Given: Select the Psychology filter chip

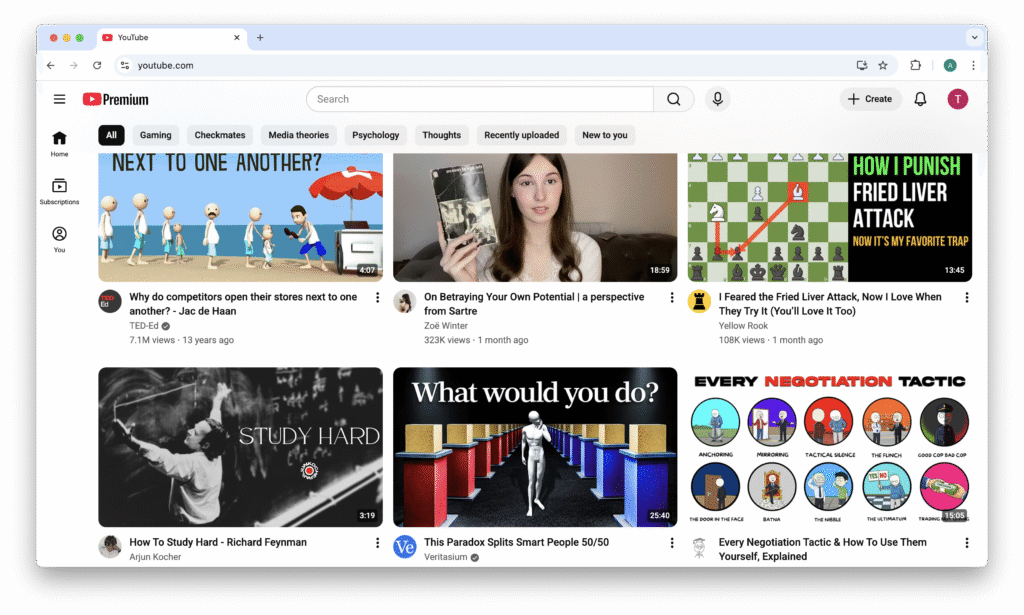Looking at the screenshot, I should click(375, 135).
